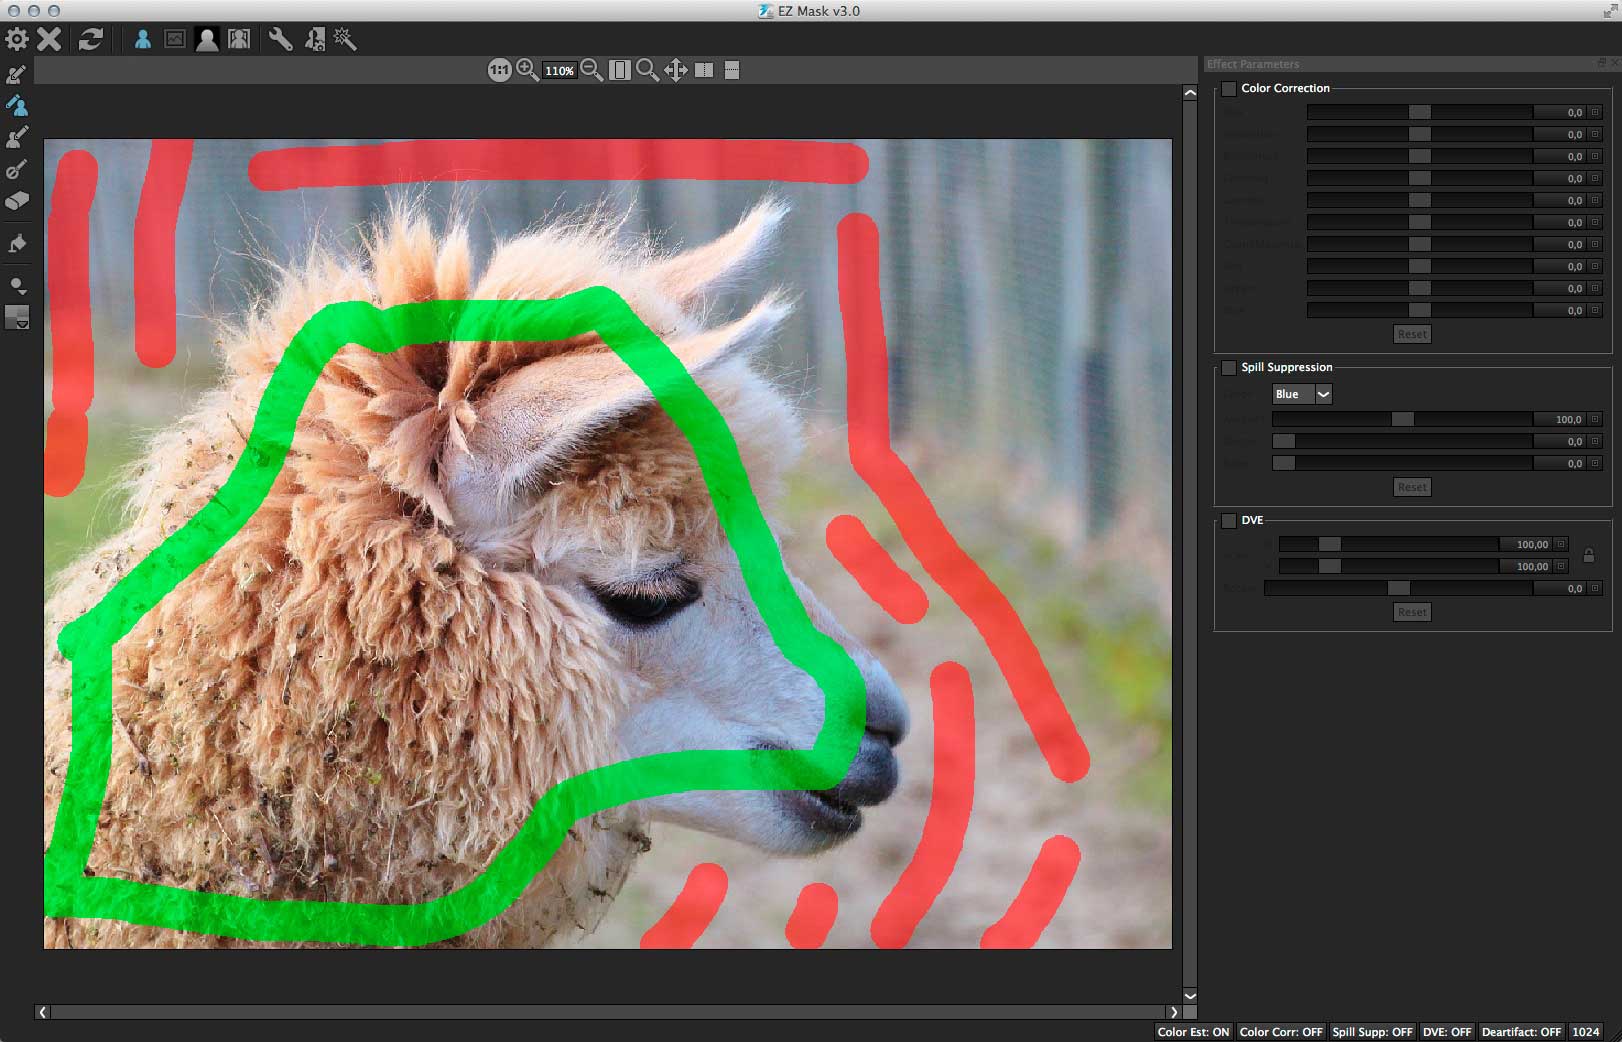
Task: Select the wrench tool icon
Action: pos(280,40)
